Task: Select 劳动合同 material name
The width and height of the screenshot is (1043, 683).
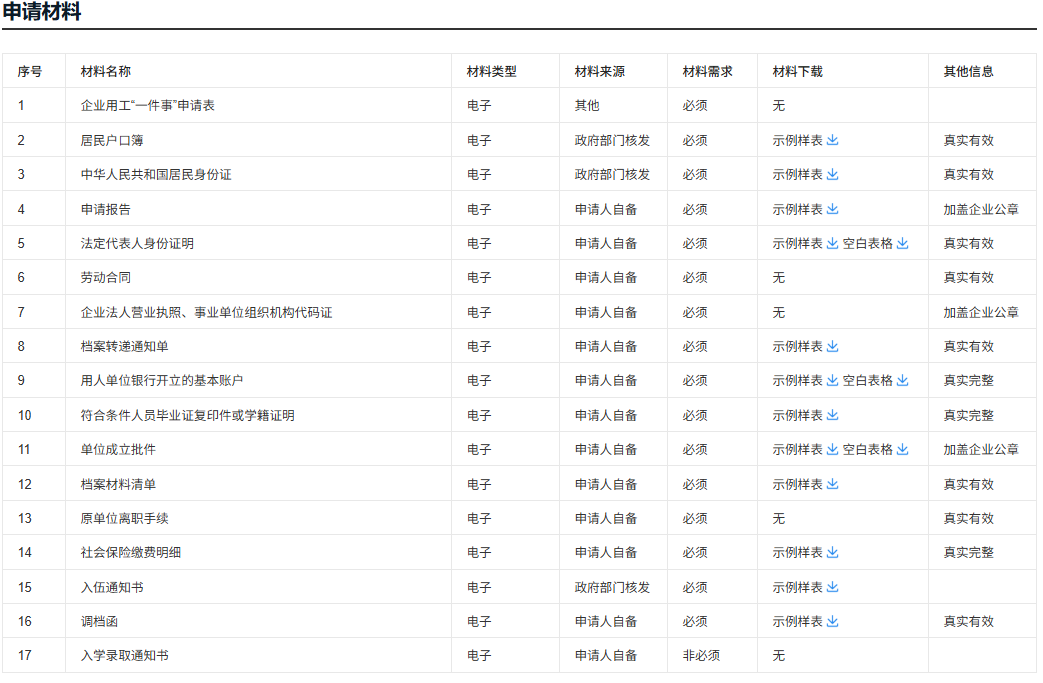Action: (106, 277)
